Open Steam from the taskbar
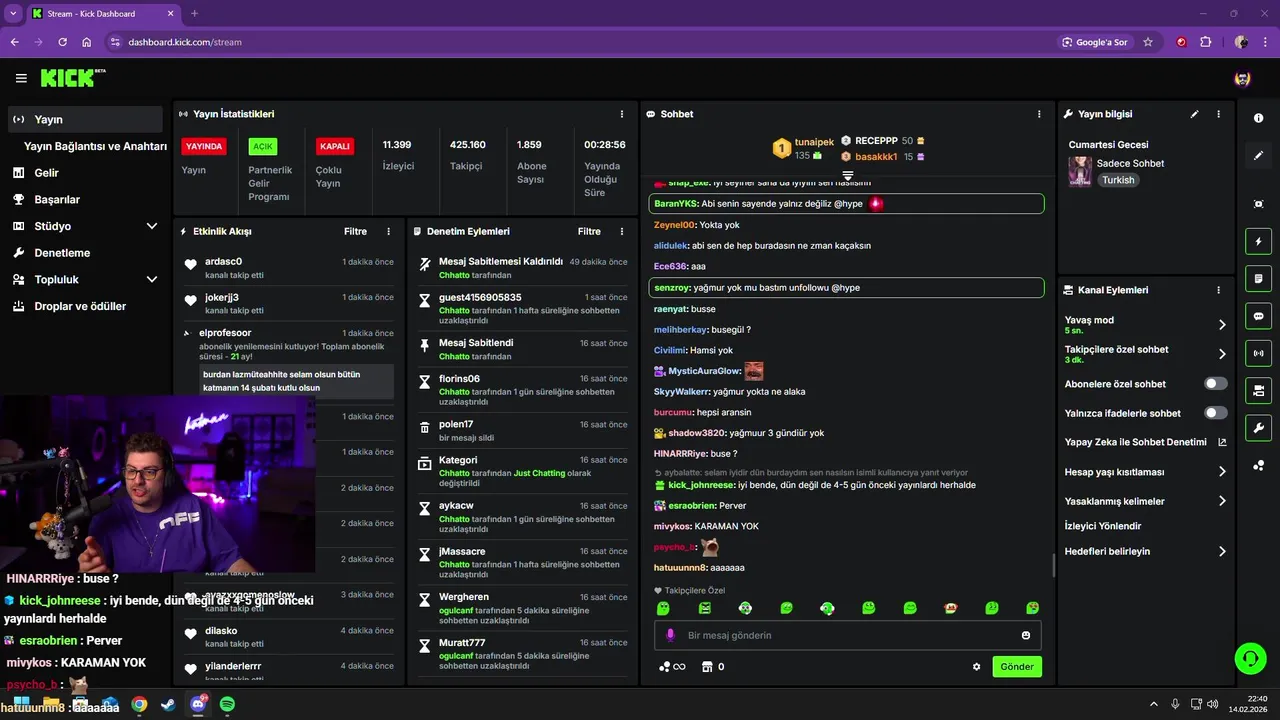Viewport: 1280px width, 720px height. pos(168,704)
